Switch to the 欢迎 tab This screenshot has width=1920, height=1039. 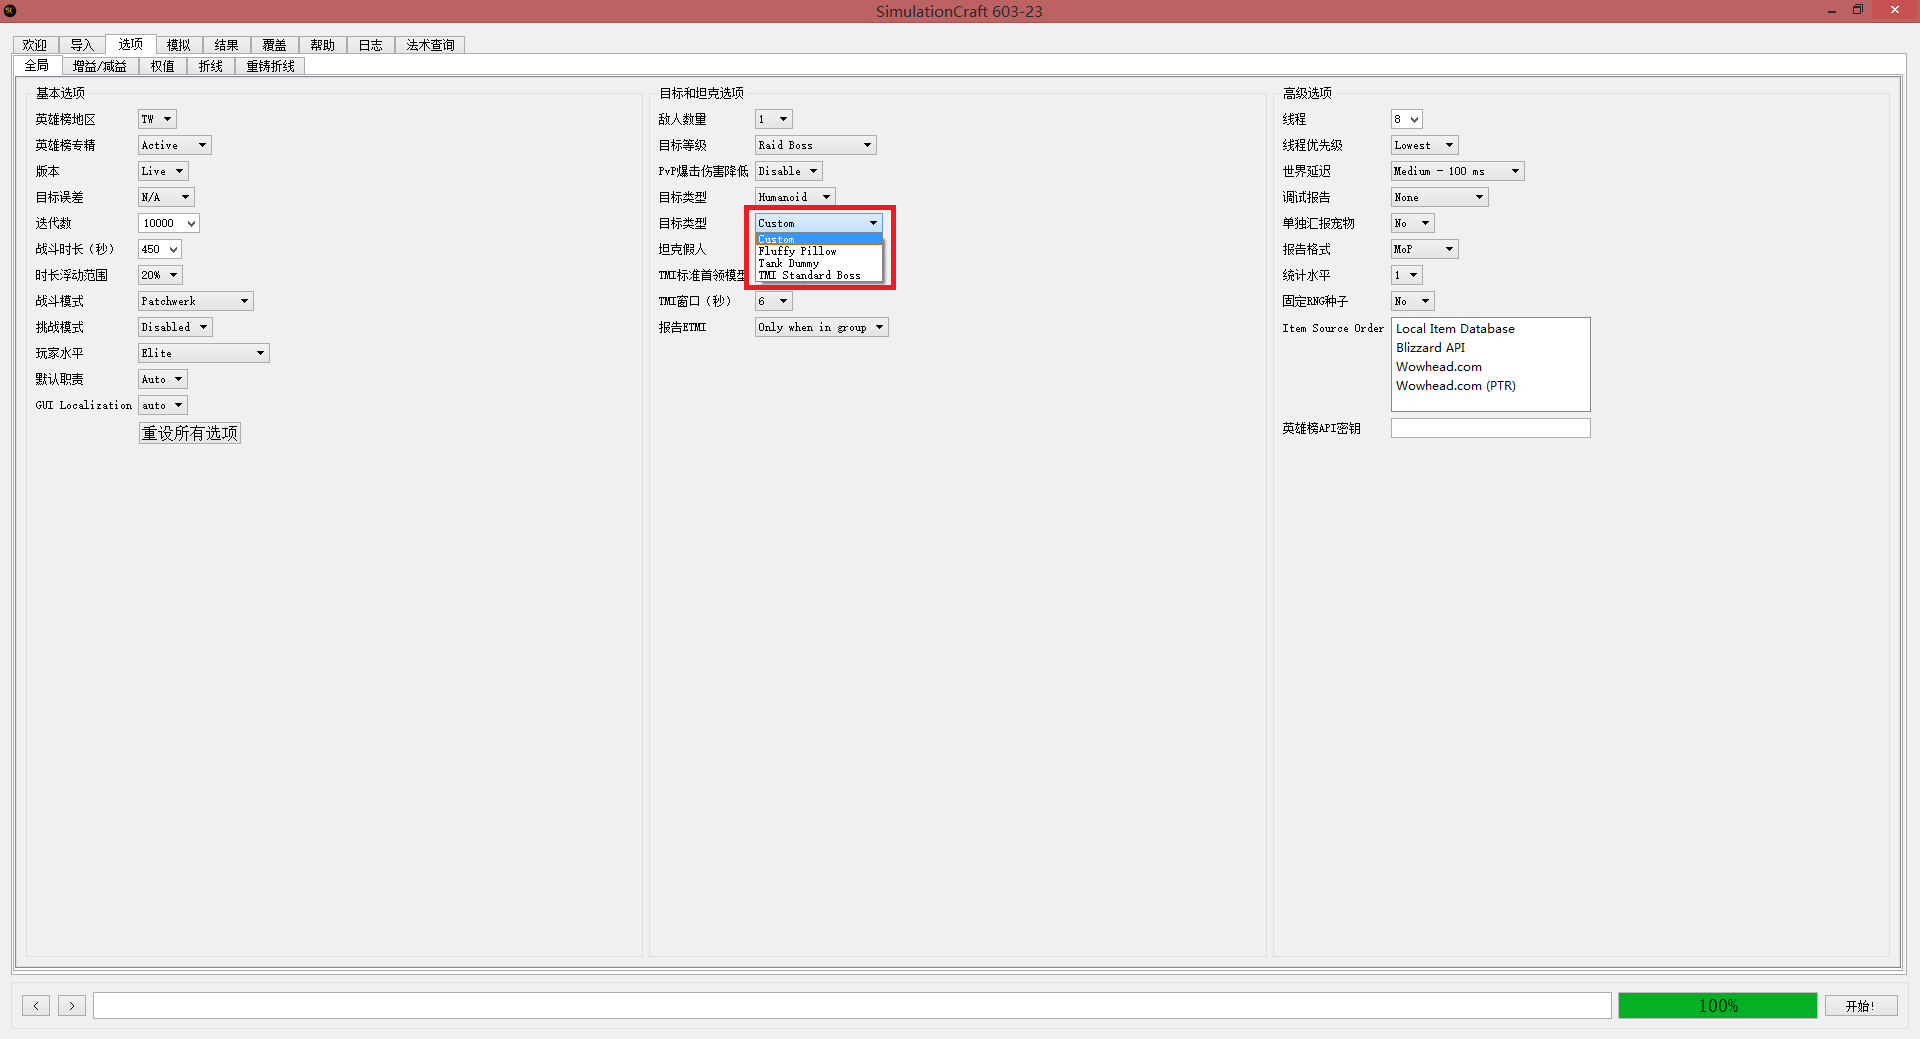35,45
